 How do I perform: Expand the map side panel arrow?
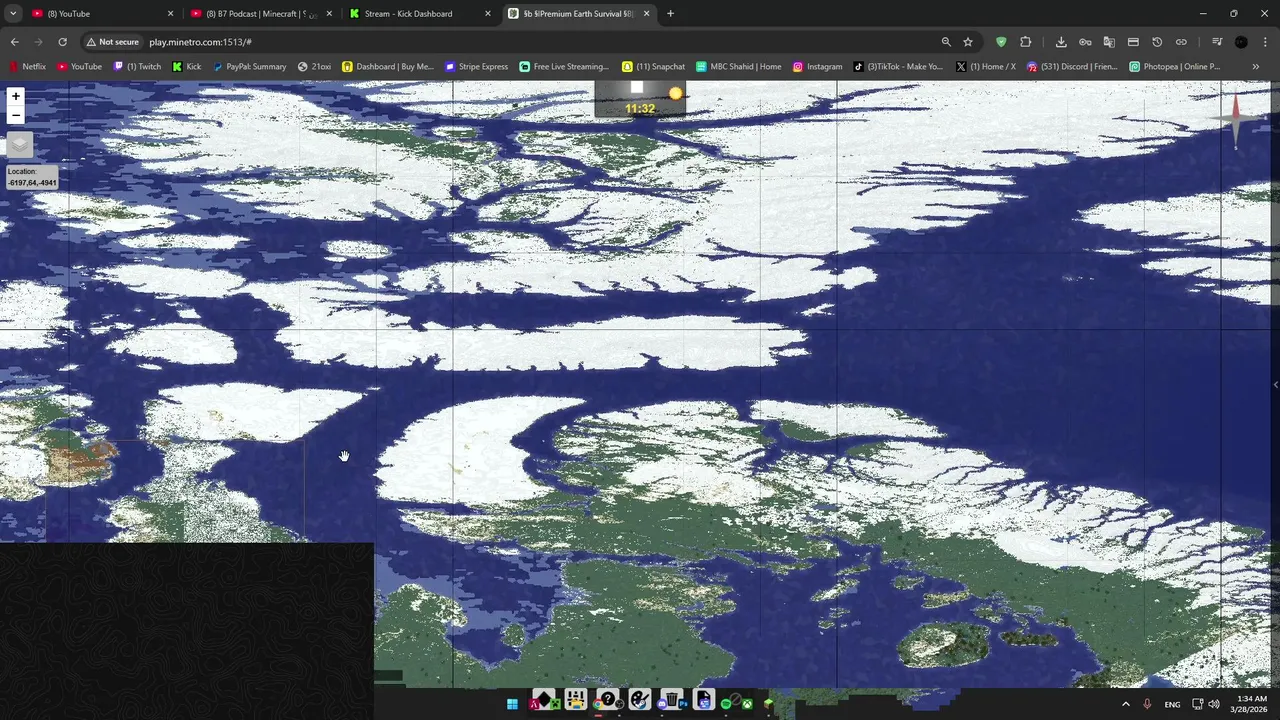tap(1275, 385)
